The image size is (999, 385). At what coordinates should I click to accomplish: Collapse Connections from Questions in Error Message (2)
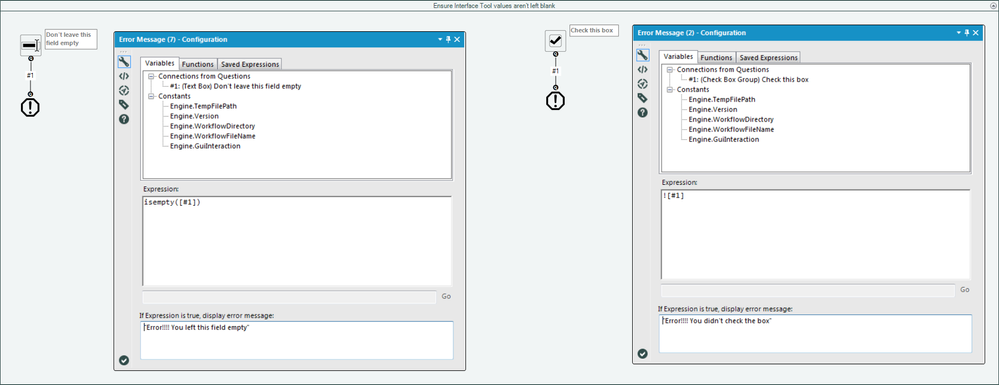[670, 70]
